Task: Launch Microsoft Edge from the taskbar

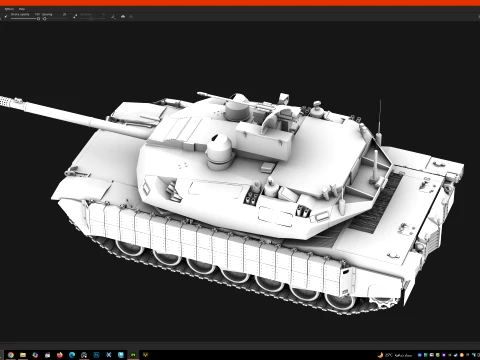Action: [x=72, y=355]
